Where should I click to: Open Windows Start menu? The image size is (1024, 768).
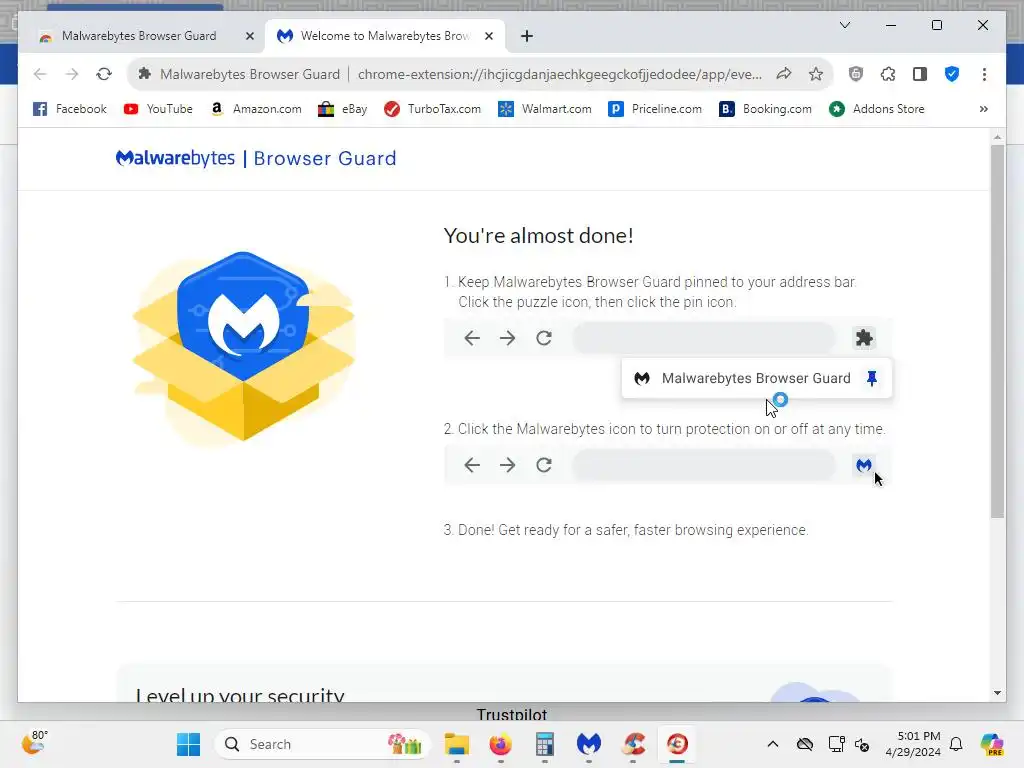point(189,744)
